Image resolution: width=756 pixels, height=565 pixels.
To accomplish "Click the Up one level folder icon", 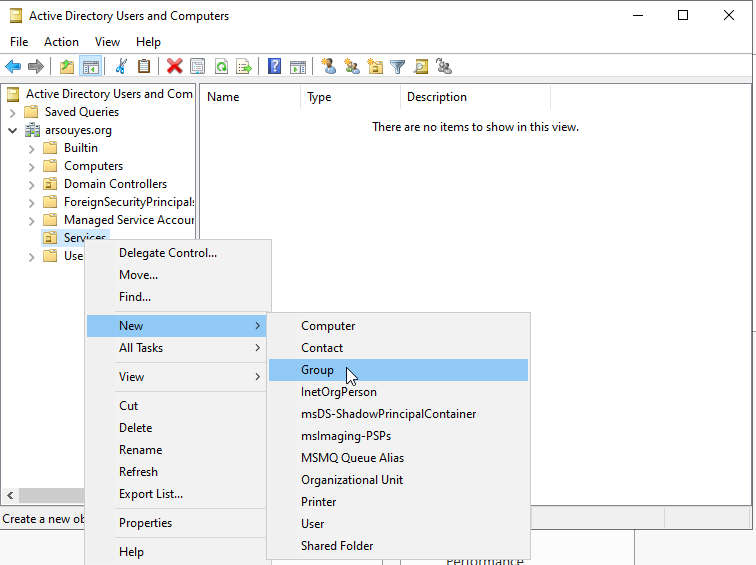I will [67, 67].
